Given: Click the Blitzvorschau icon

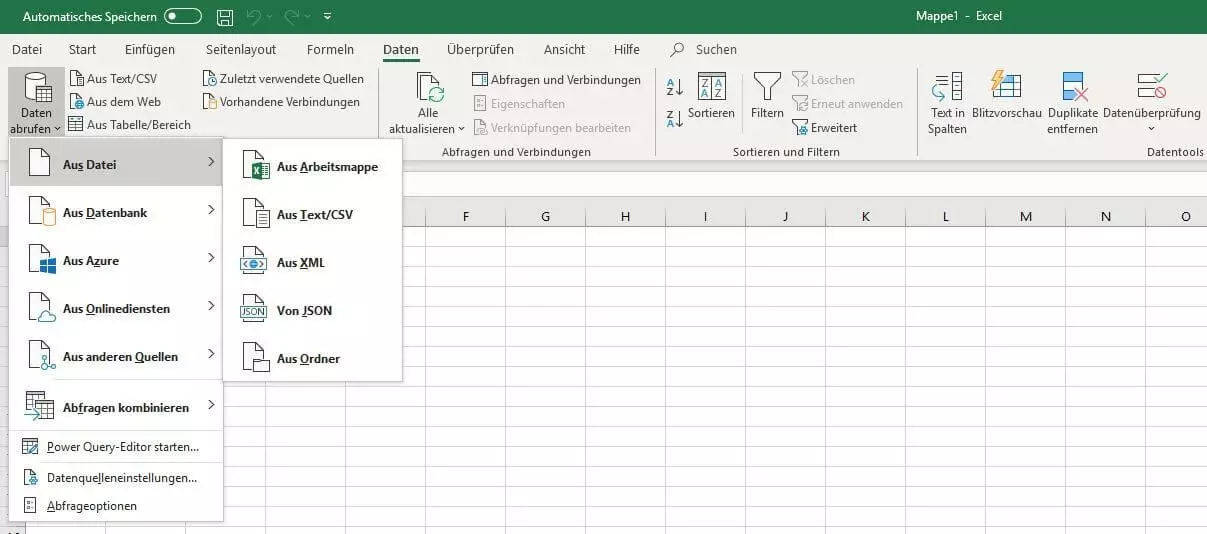Looking at the screenshot, I should click(x=1006, y=86).
